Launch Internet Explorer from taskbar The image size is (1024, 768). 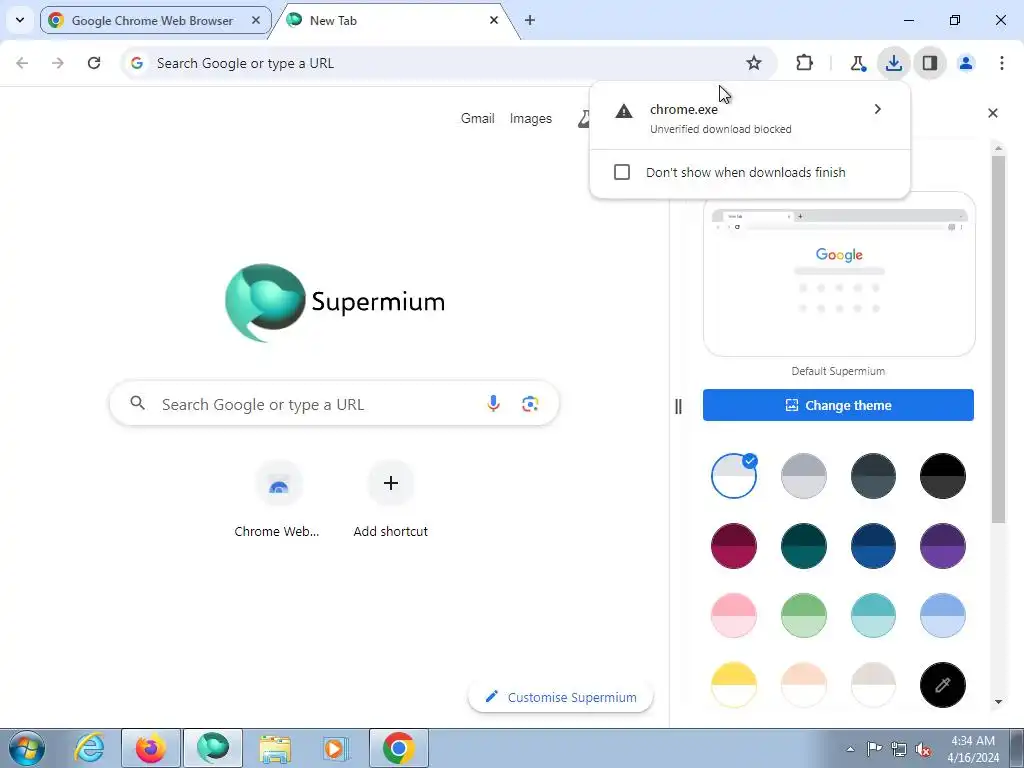point(89,748)
